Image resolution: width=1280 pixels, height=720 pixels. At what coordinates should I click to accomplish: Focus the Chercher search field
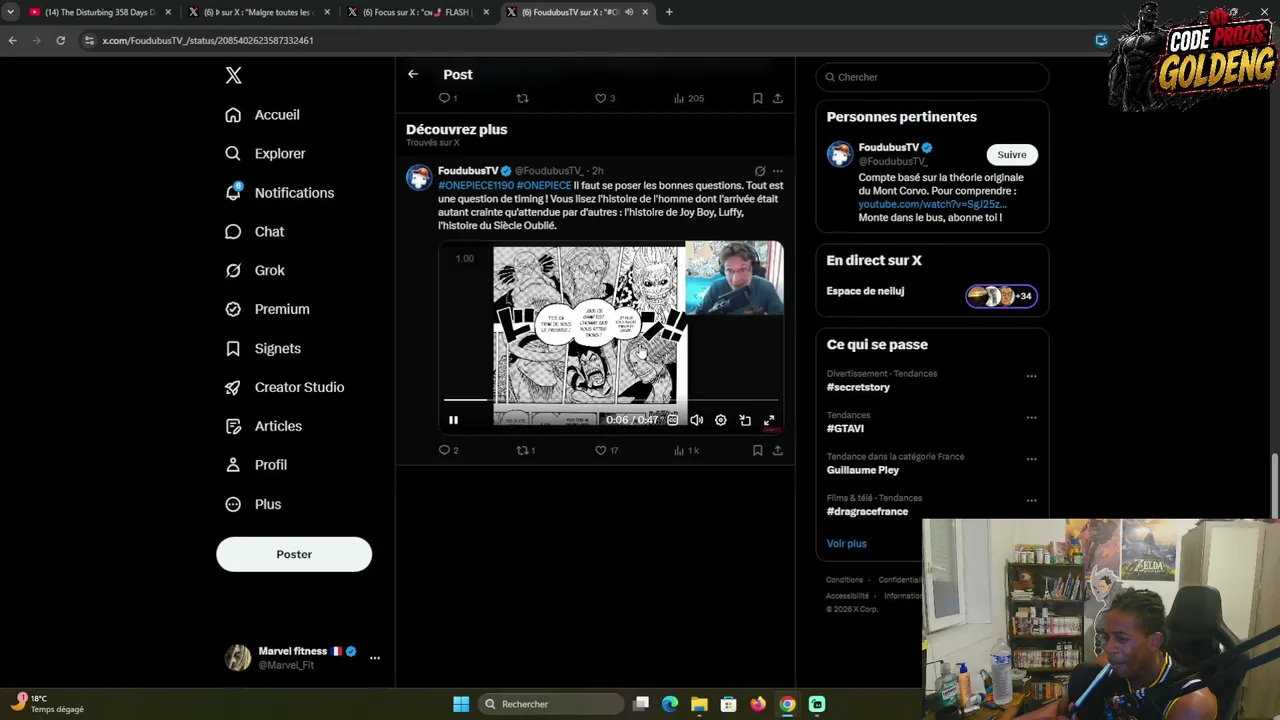[932, 77]
